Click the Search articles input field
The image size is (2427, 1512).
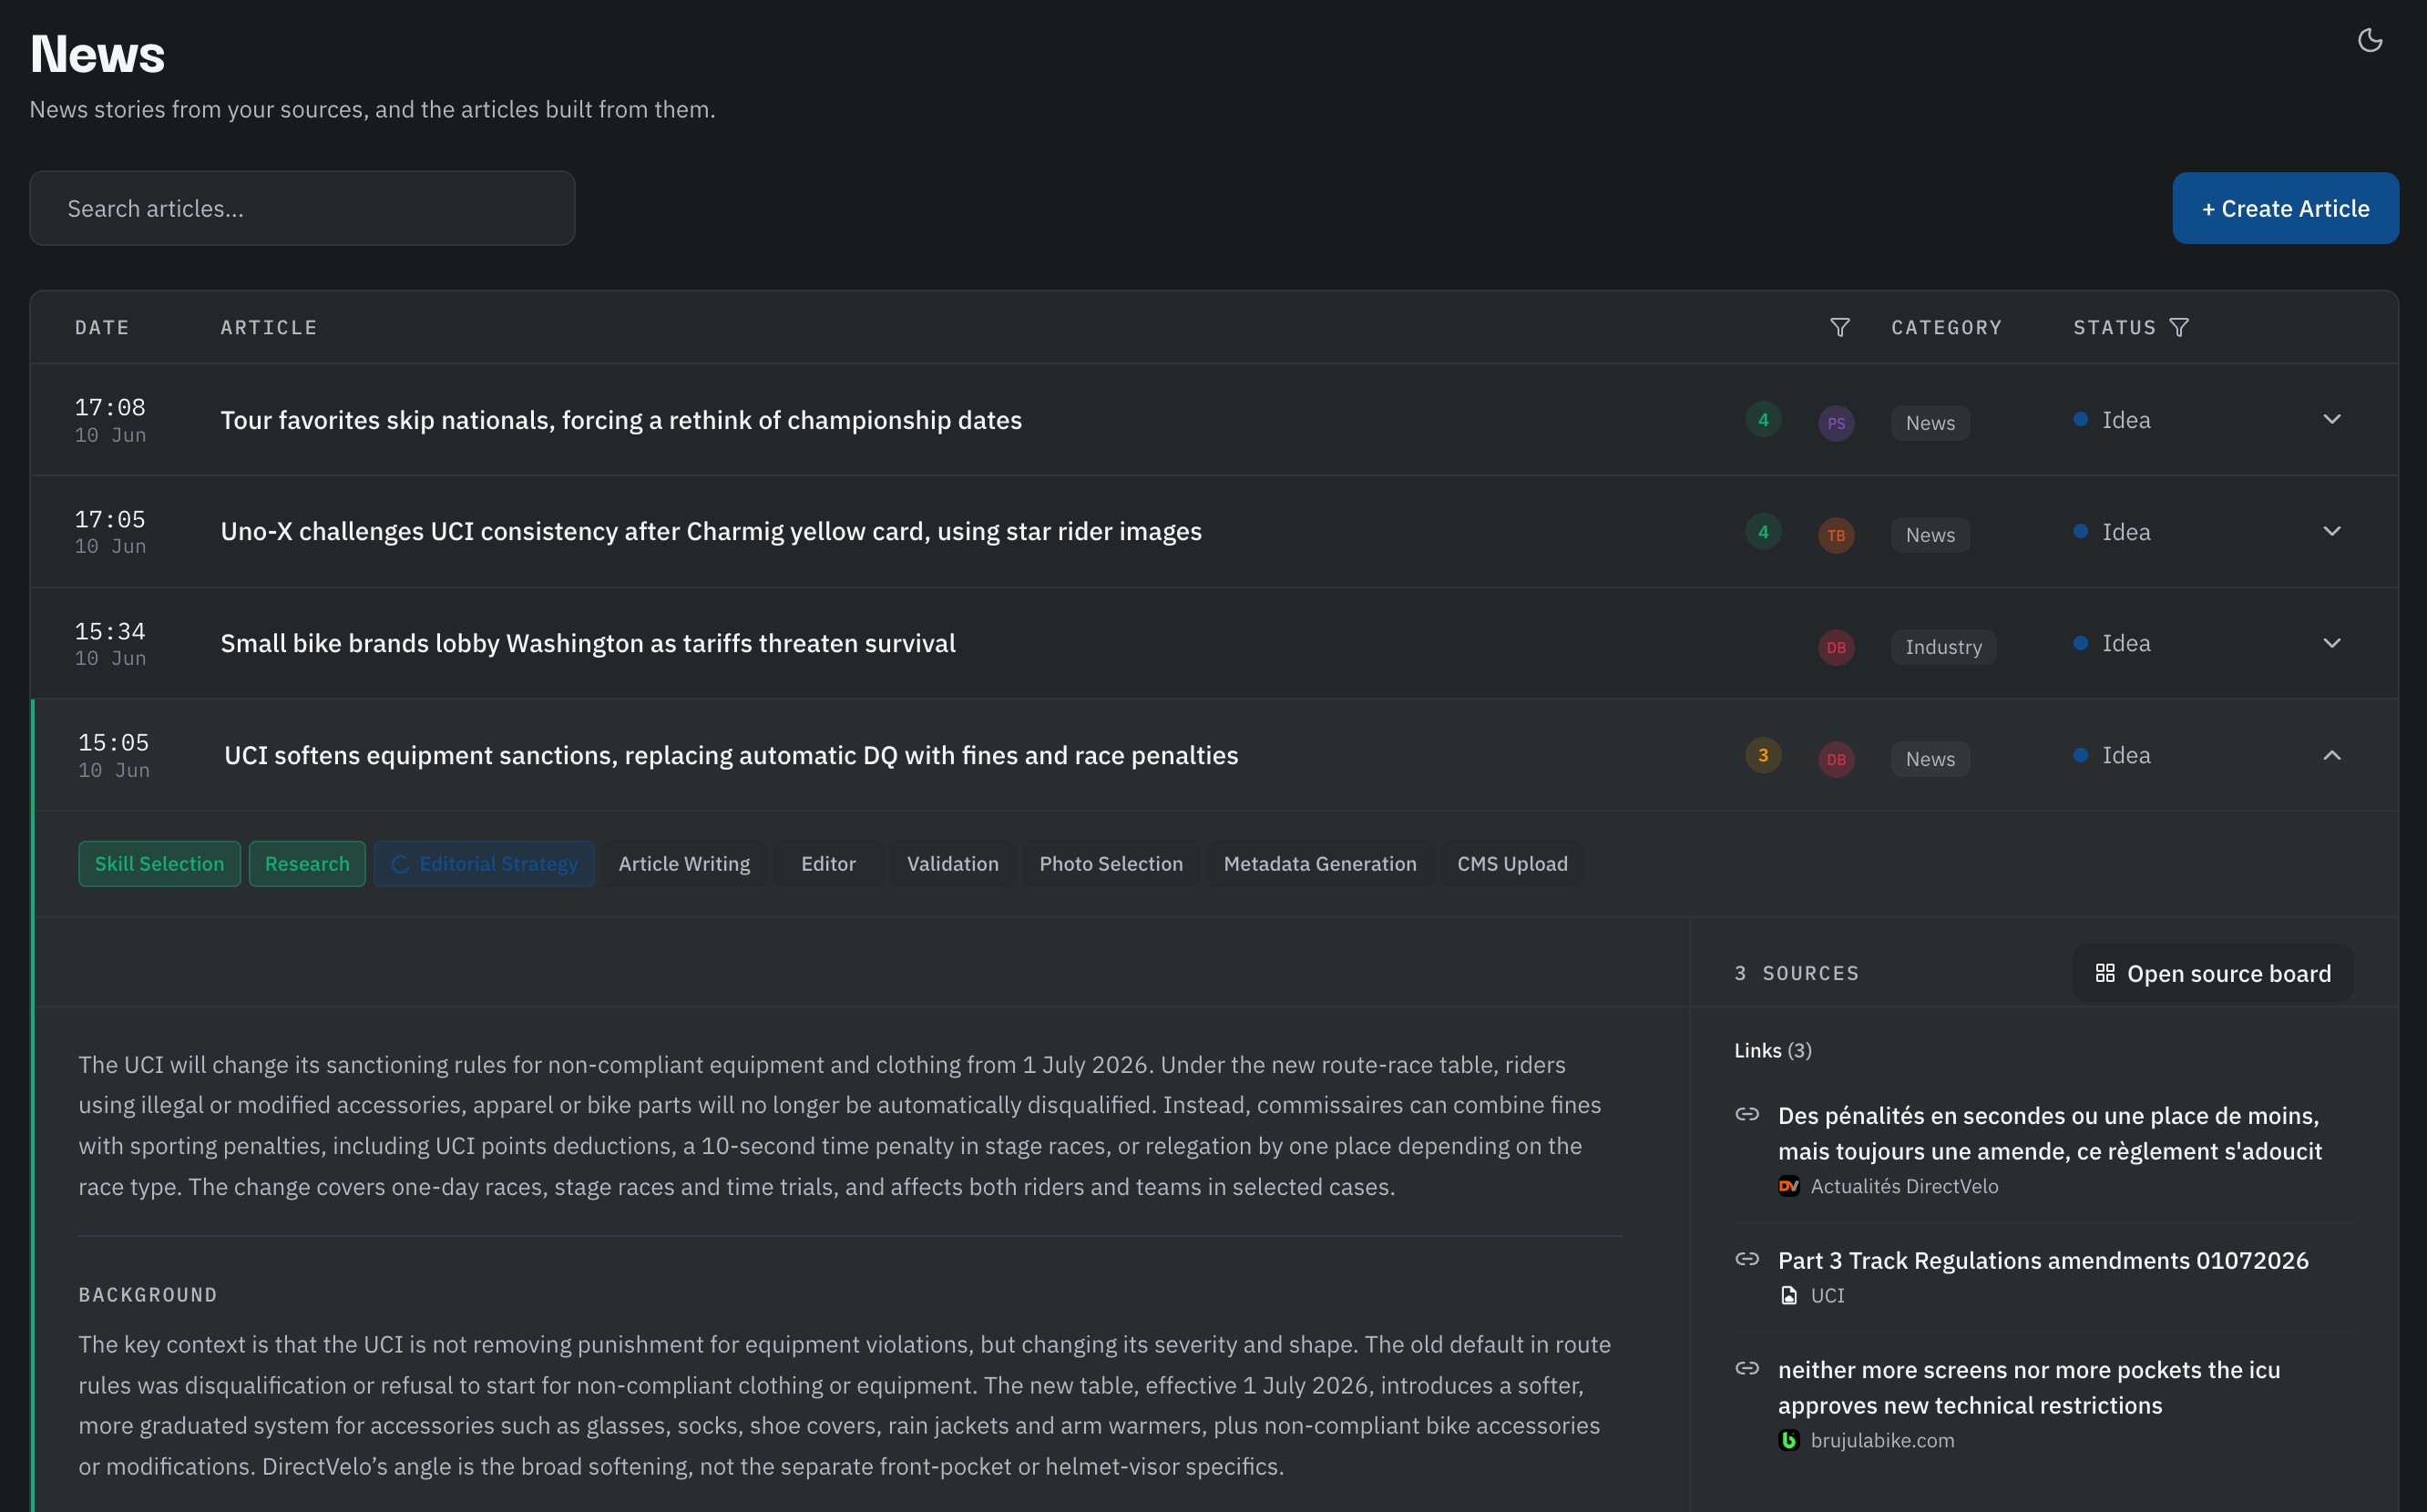click(302, 208)
